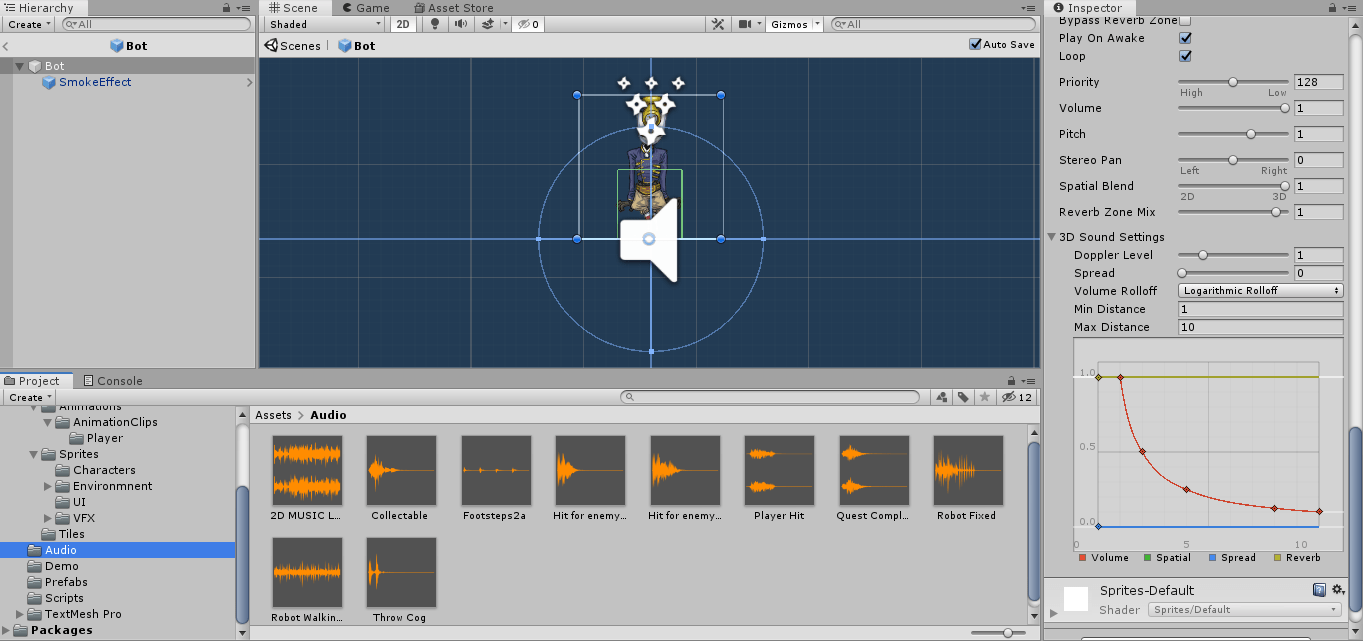This screenshot has height=641, width=1363.
Task: Toggle scene lighting lightbulb icon
Action: click(x=435, y=24)
